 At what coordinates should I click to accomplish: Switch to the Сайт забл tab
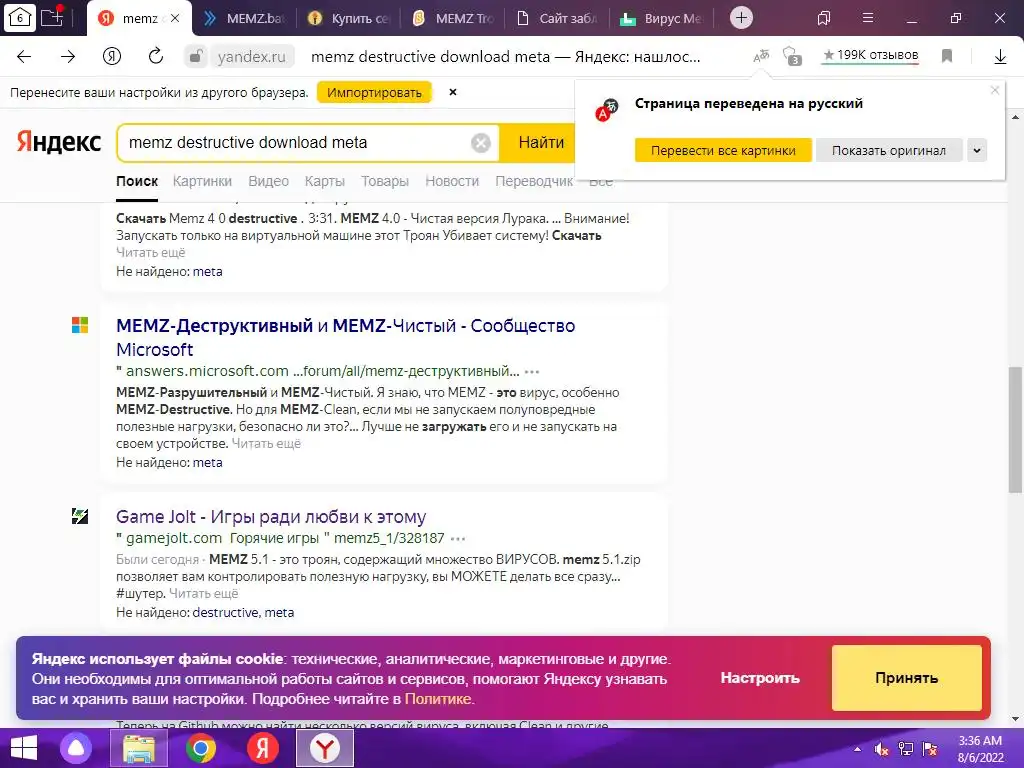(x=557, y=18)
